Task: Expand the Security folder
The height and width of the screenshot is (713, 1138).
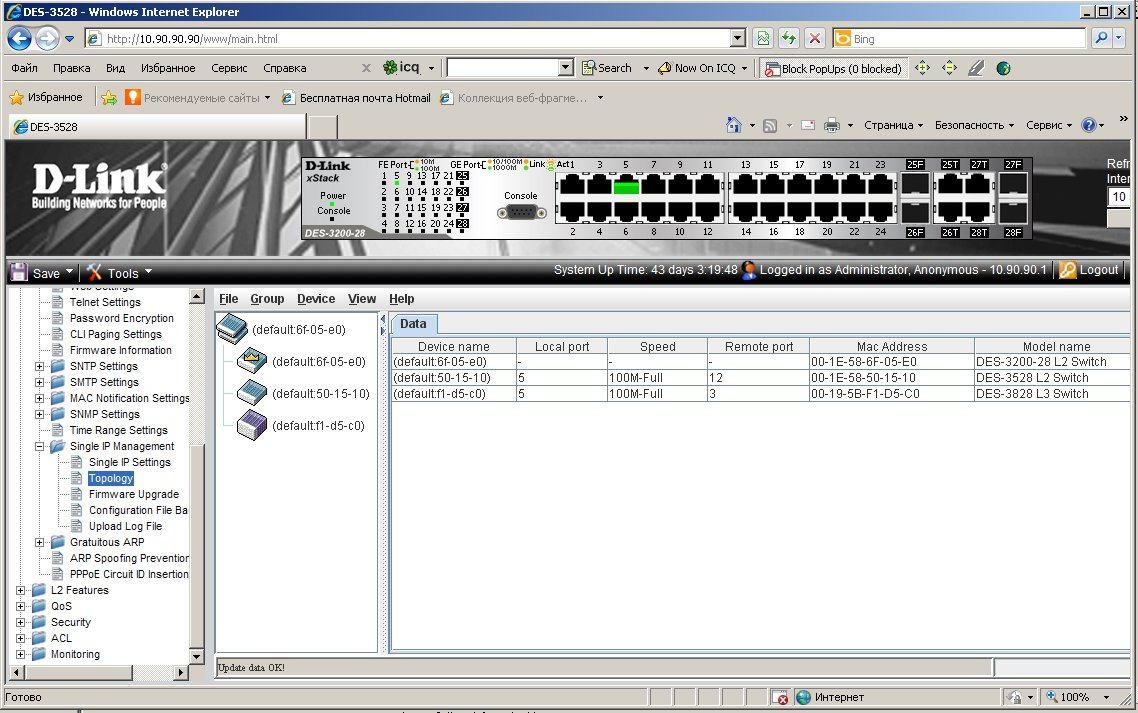Action: click(21, 622)
